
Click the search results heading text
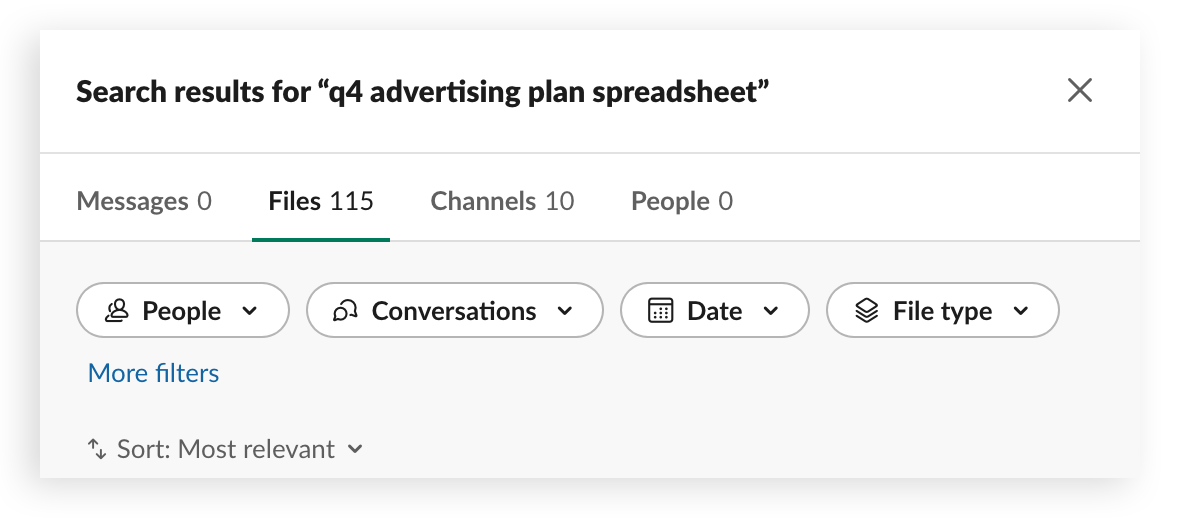pyautogui.click(x=423, y=92)
